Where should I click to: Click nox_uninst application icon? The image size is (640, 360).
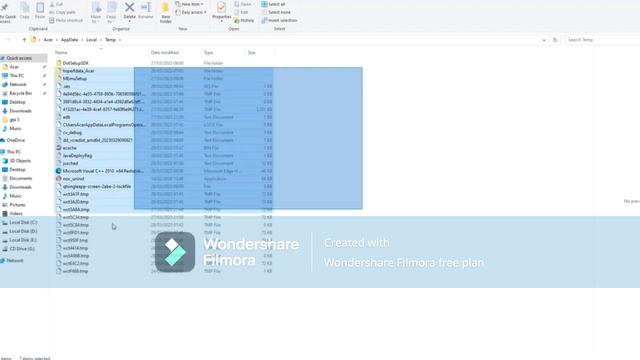(x=58, y=179)
